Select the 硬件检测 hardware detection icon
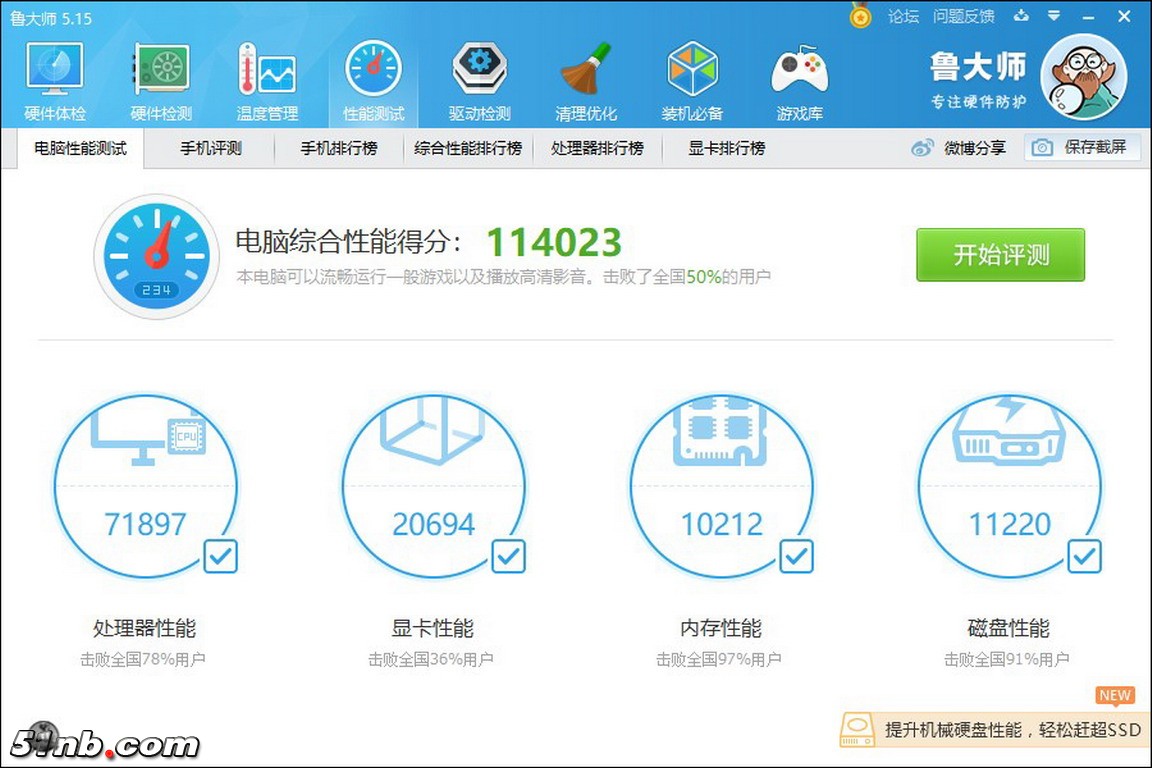Viewport: 1152px width, 768px height. [159, 75]
